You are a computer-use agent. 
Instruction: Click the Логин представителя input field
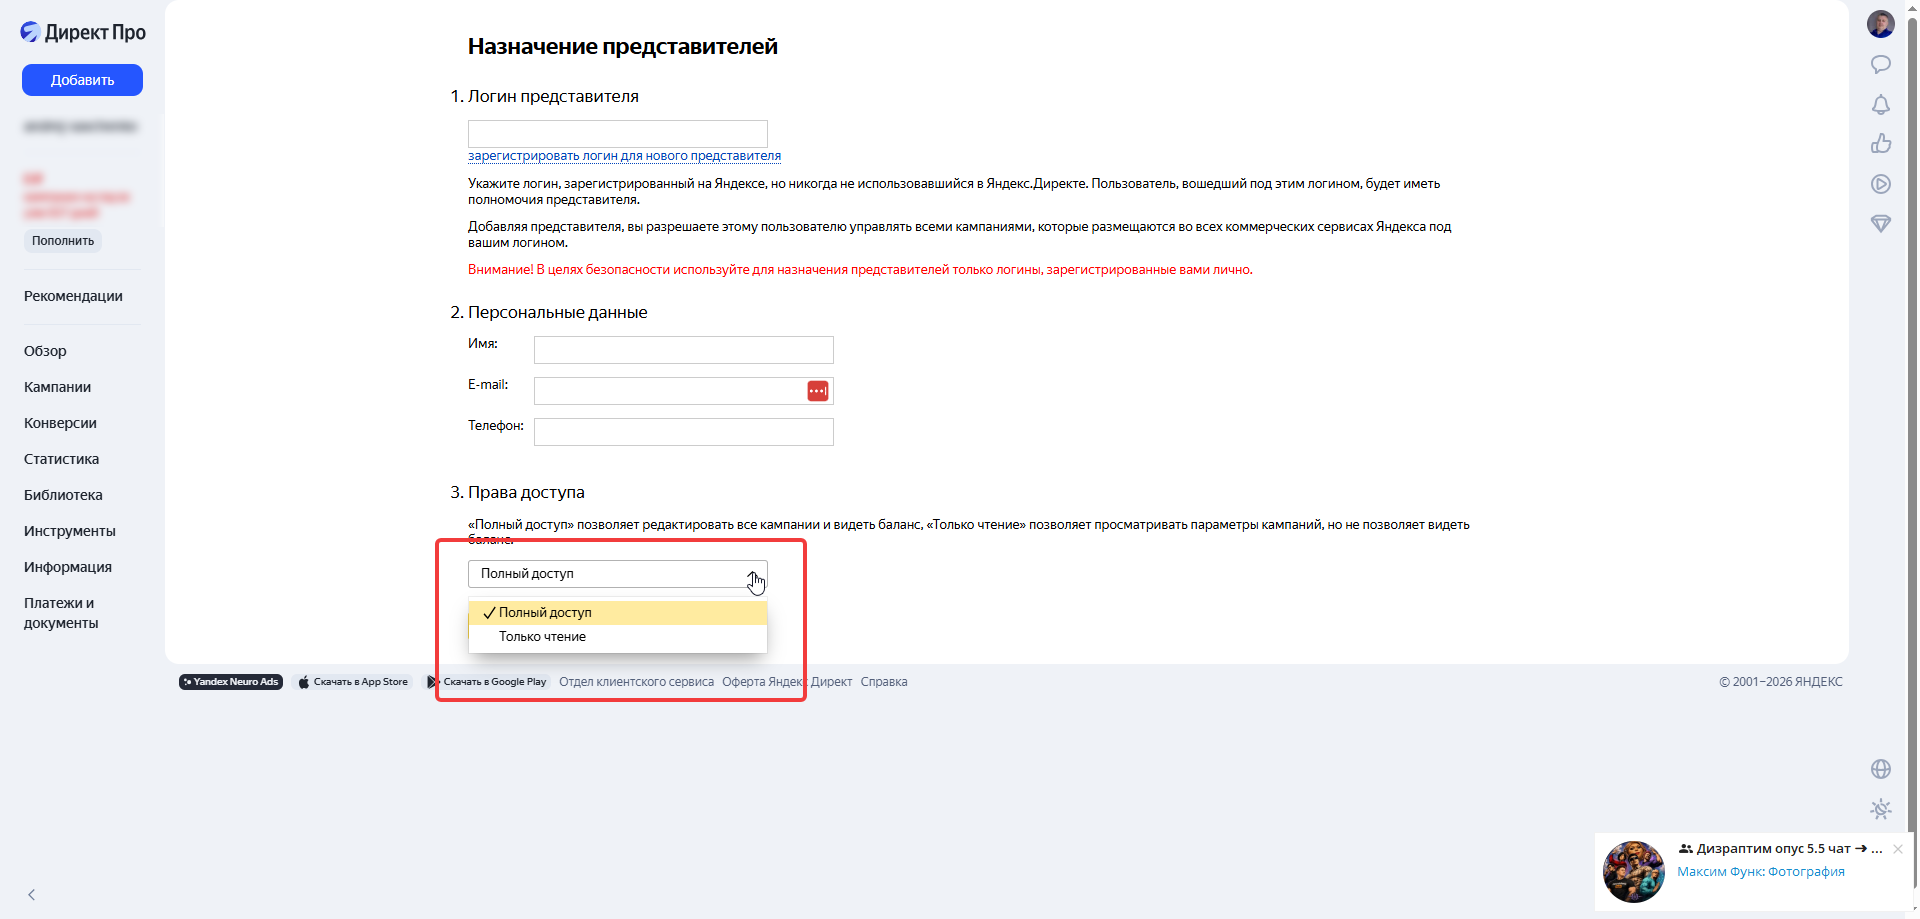coord(618,134)
